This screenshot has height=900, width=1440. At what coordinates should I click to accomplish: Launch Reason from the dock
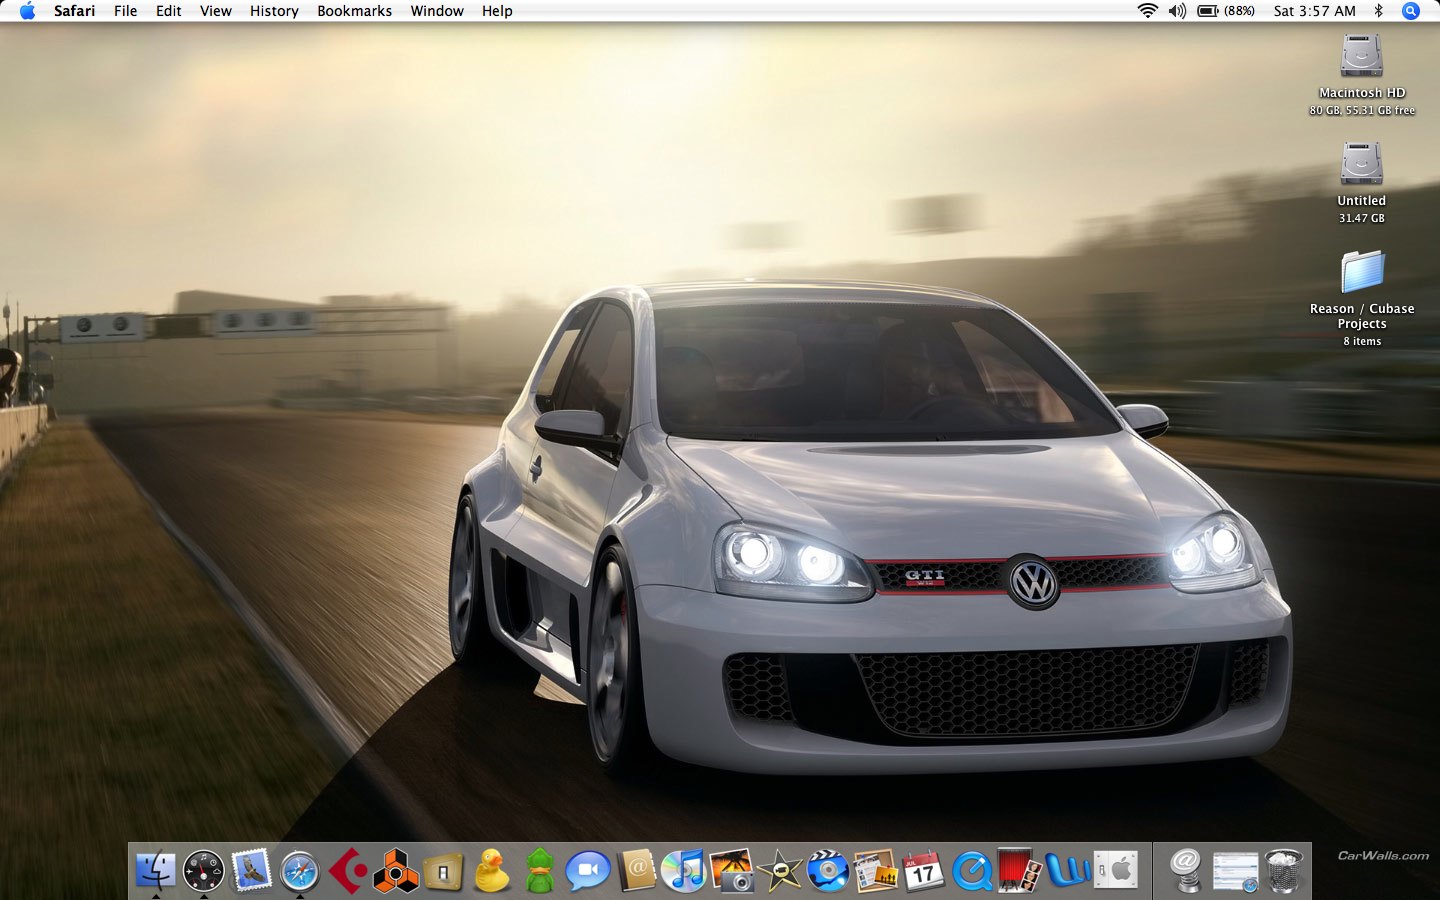(x=396, y=870)
